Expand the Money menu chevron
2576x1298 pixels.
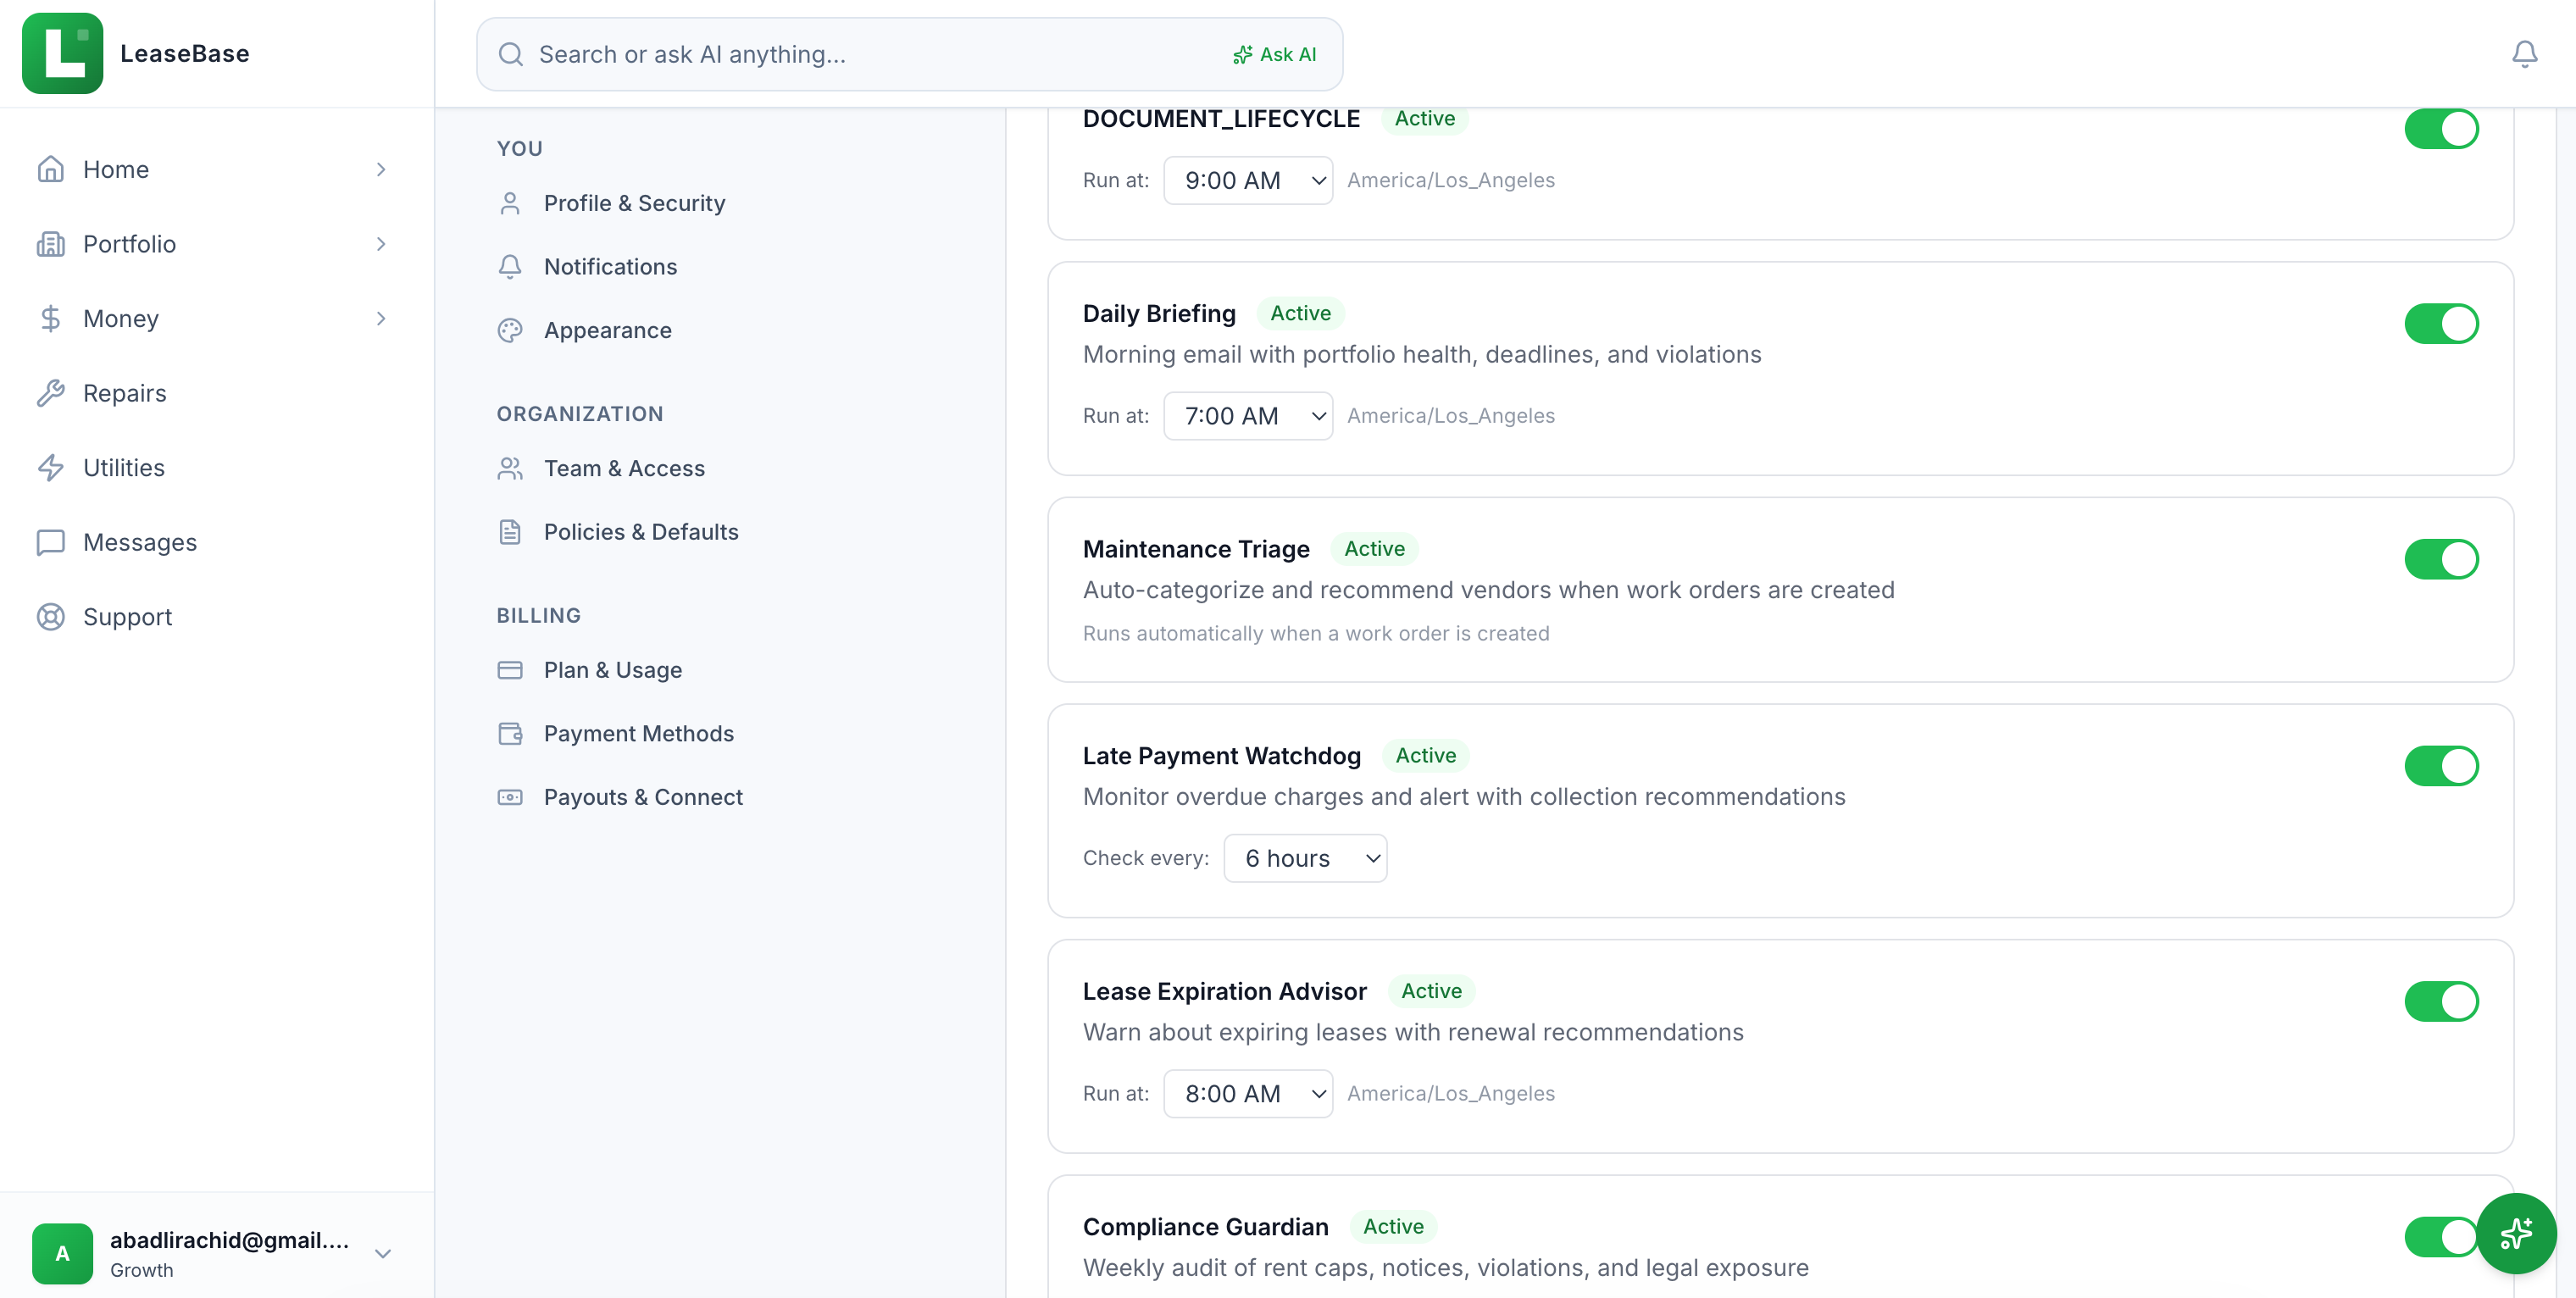tap(381, 319)
